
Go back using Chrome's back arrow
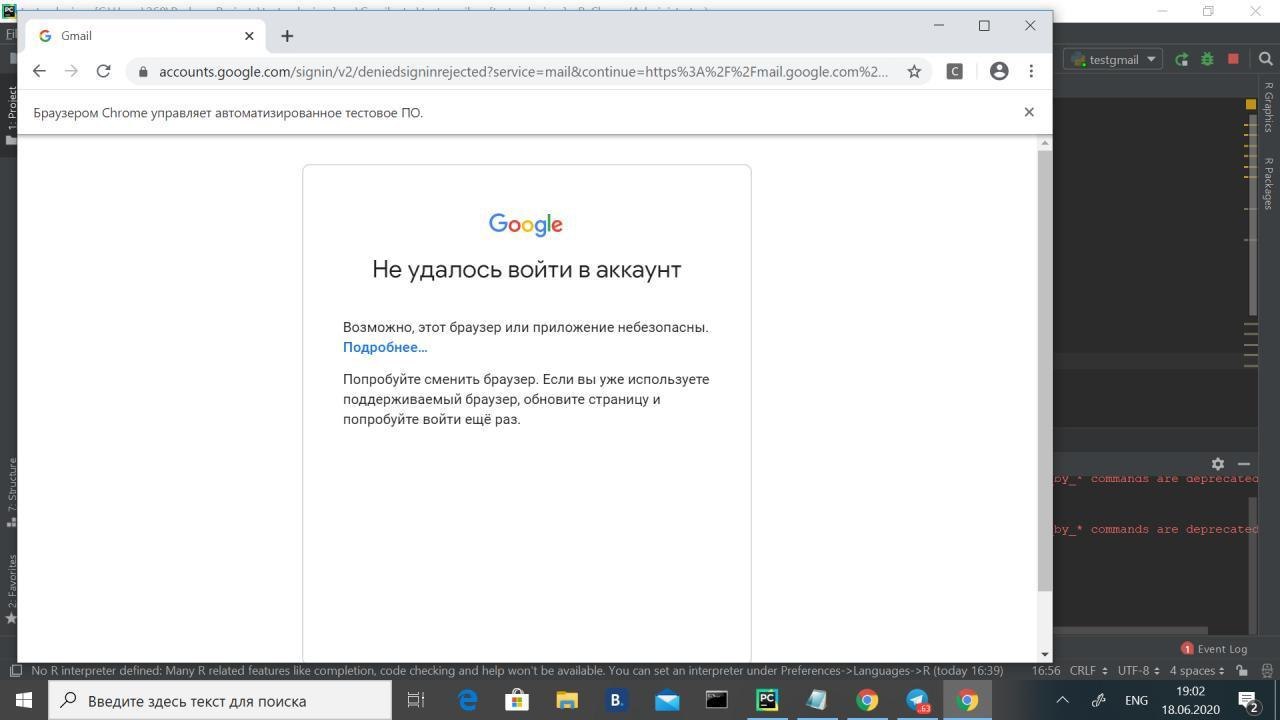pos(39,71)
